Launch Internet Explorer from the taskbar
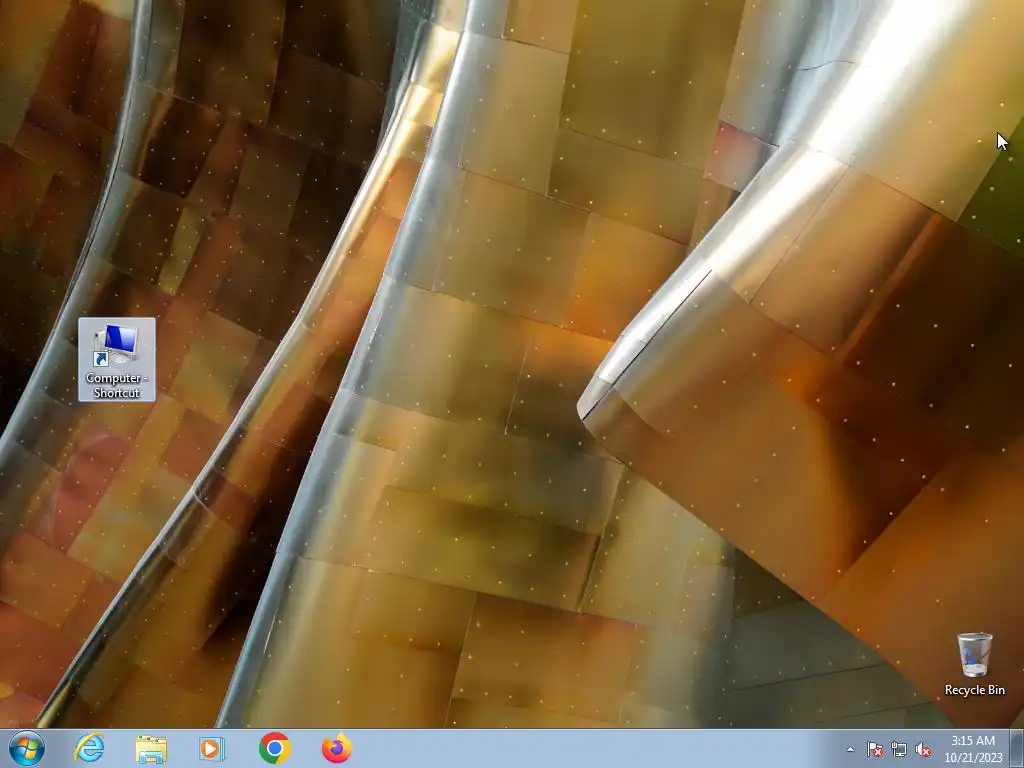1024x768 pixels. click(x=89, y=748)
